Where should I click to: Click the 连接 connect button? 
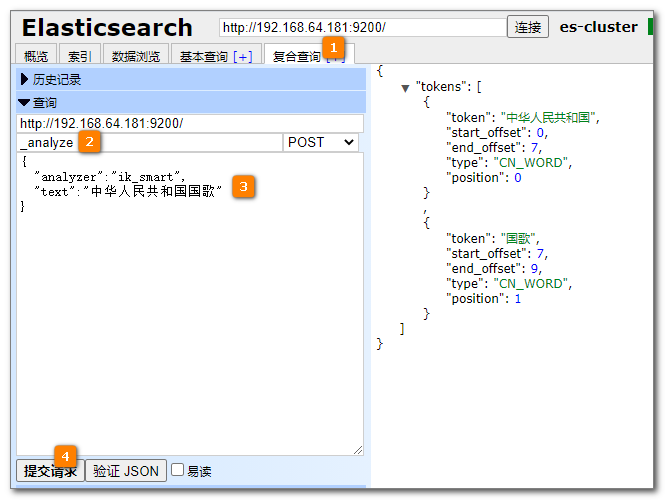pos(528,27)
